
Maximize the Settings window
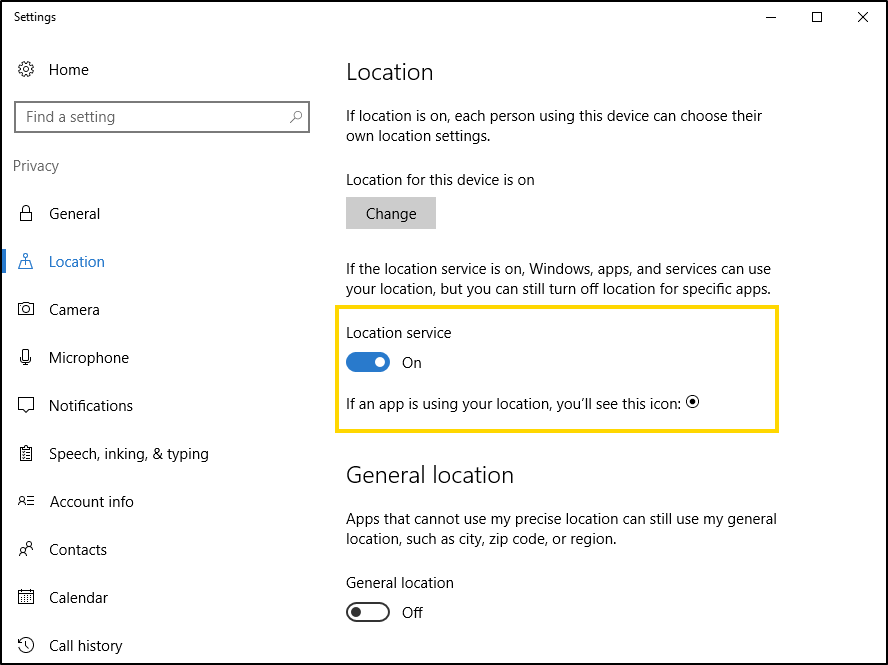[x=817, y=17]
